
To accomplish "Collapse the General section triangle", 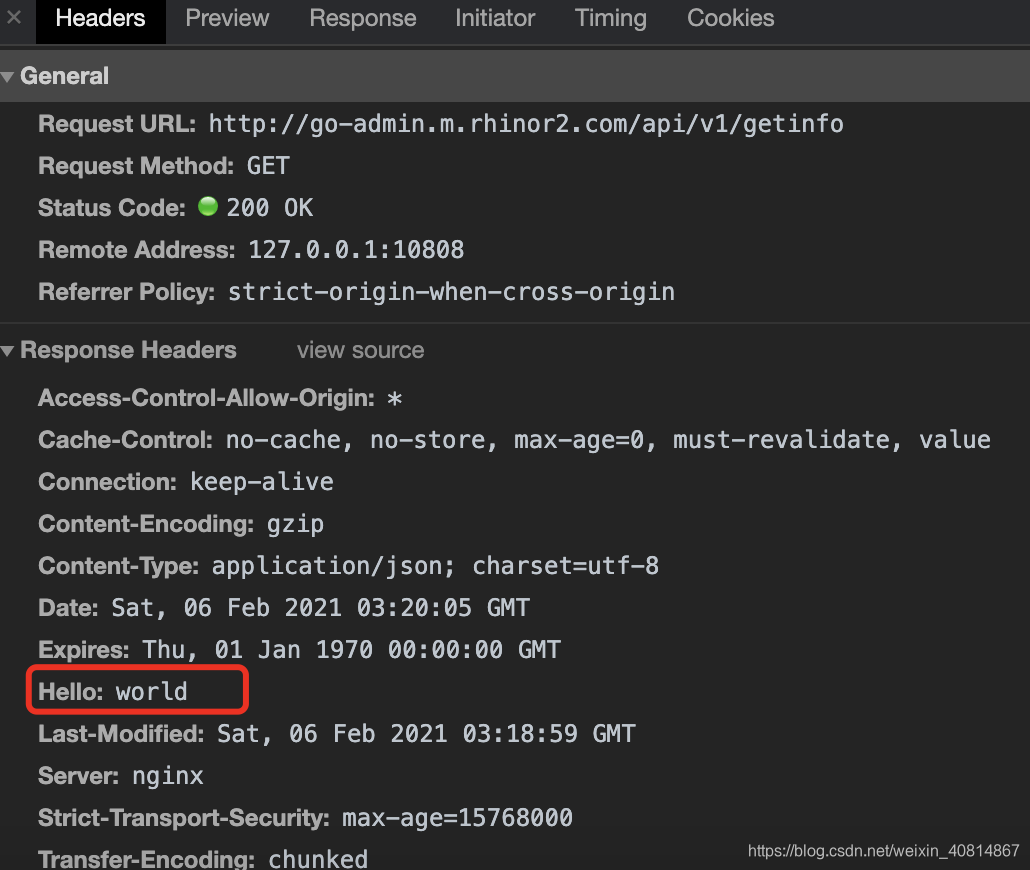I will [x=8, y=77].
